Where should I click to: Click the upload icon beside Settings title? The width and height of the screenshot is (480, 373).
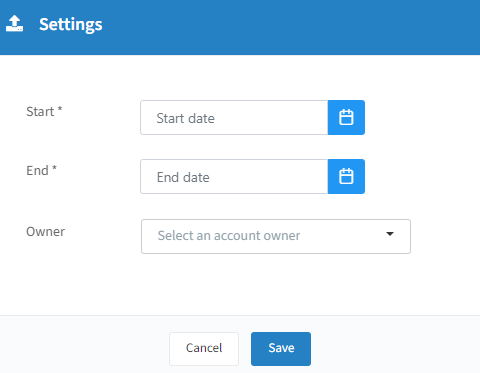(x=14, y=23)
